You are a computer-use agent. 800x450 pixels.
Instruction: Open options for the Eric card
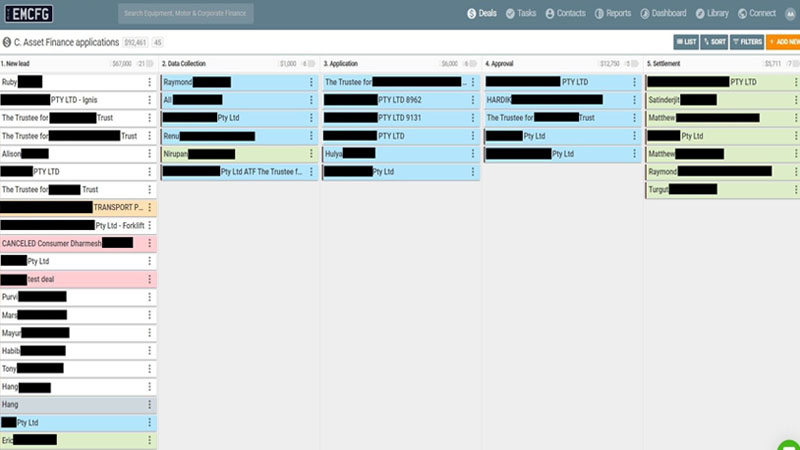point(149,440)
